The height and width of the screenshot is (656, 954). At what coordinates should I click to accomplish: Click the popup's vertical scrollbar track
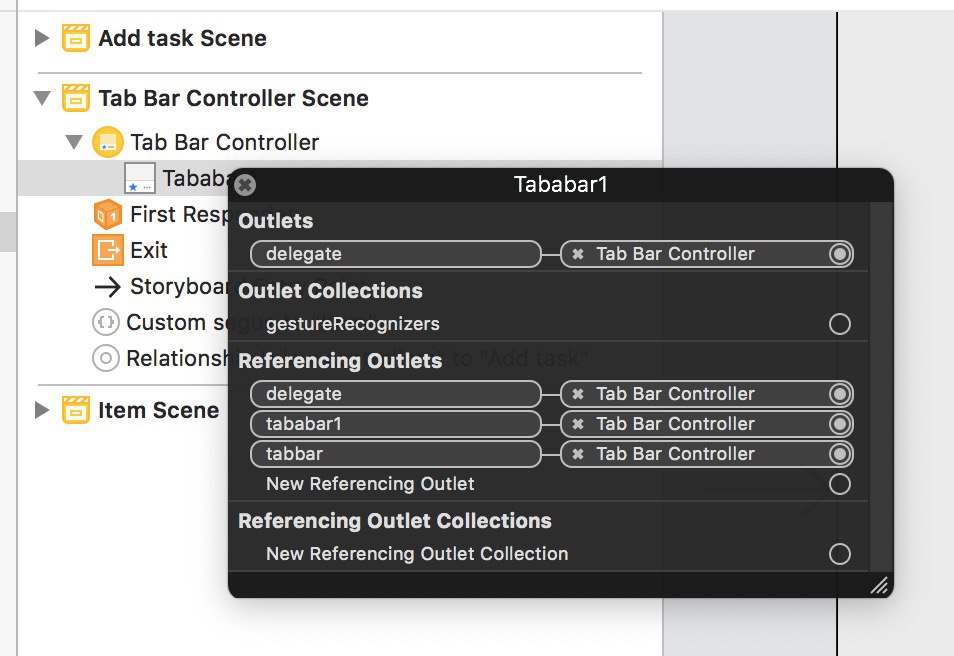[x=880, y=386]
